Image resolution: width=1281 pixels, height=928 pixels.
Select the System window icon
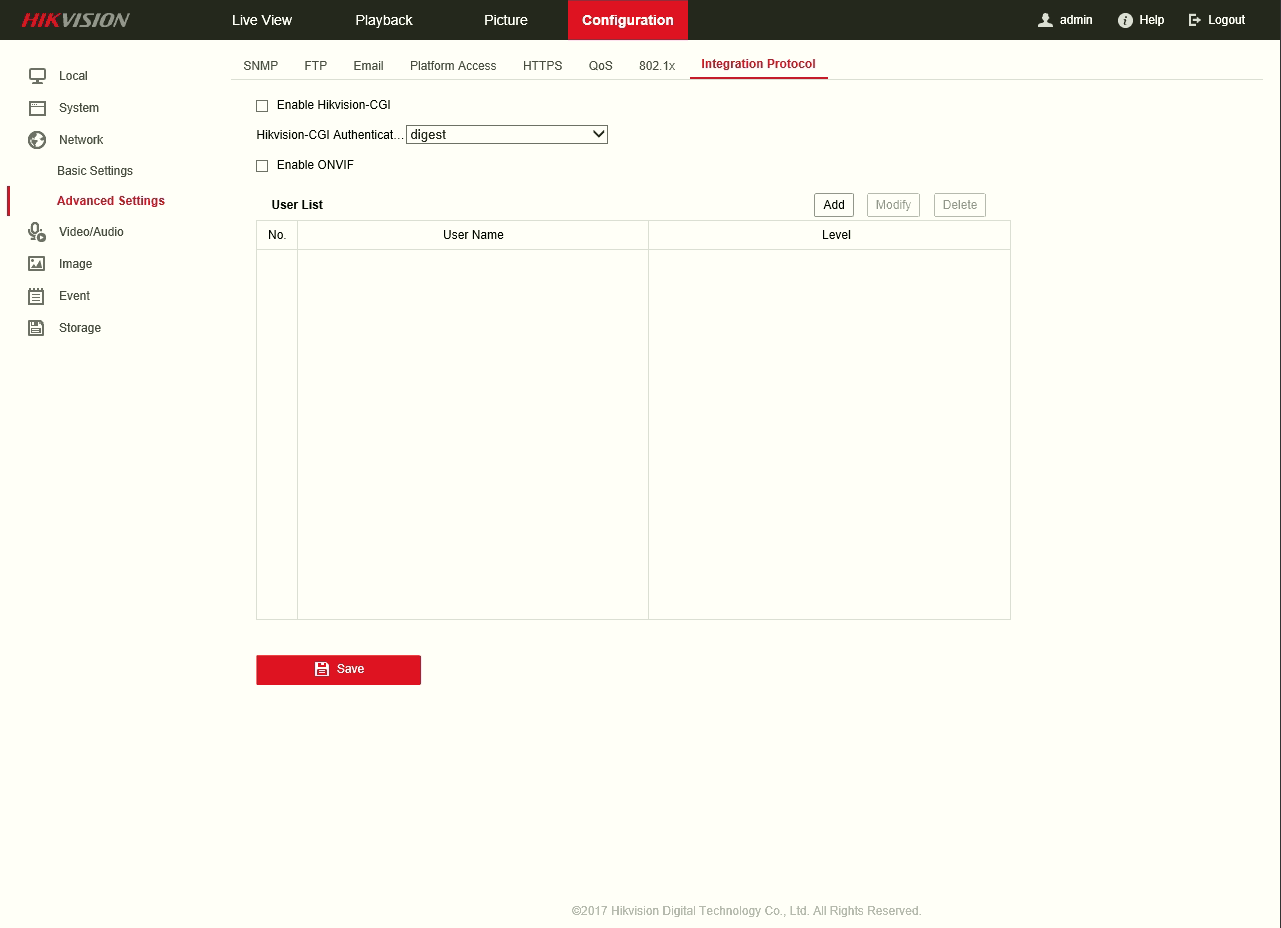tap(37, 108)
